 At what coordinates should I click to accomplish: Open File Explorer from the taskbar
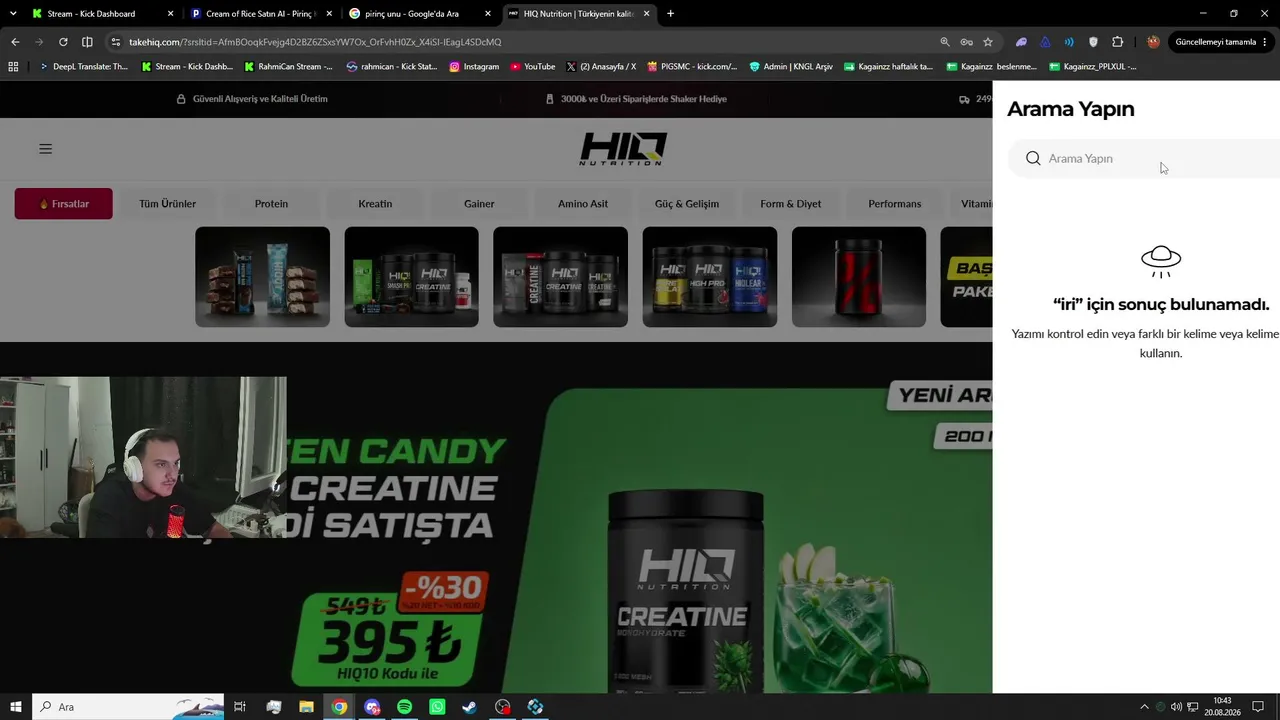click(x=306, y=707)
